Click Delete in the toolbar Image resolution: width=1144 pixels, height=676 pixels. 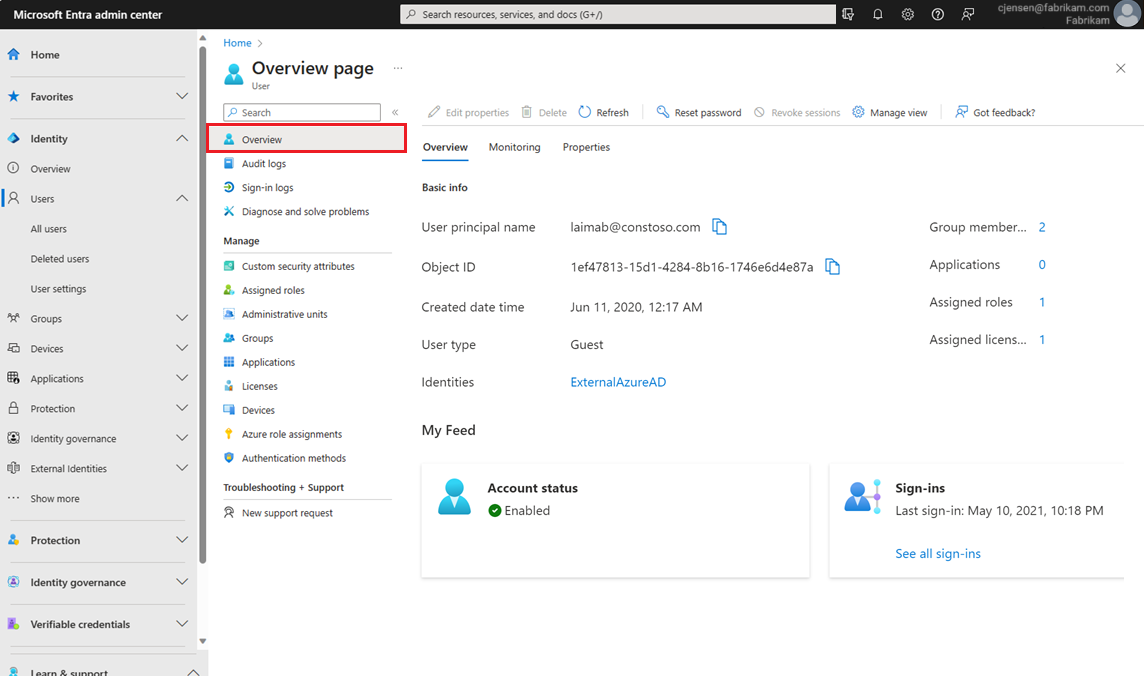[x=544, y=112]
